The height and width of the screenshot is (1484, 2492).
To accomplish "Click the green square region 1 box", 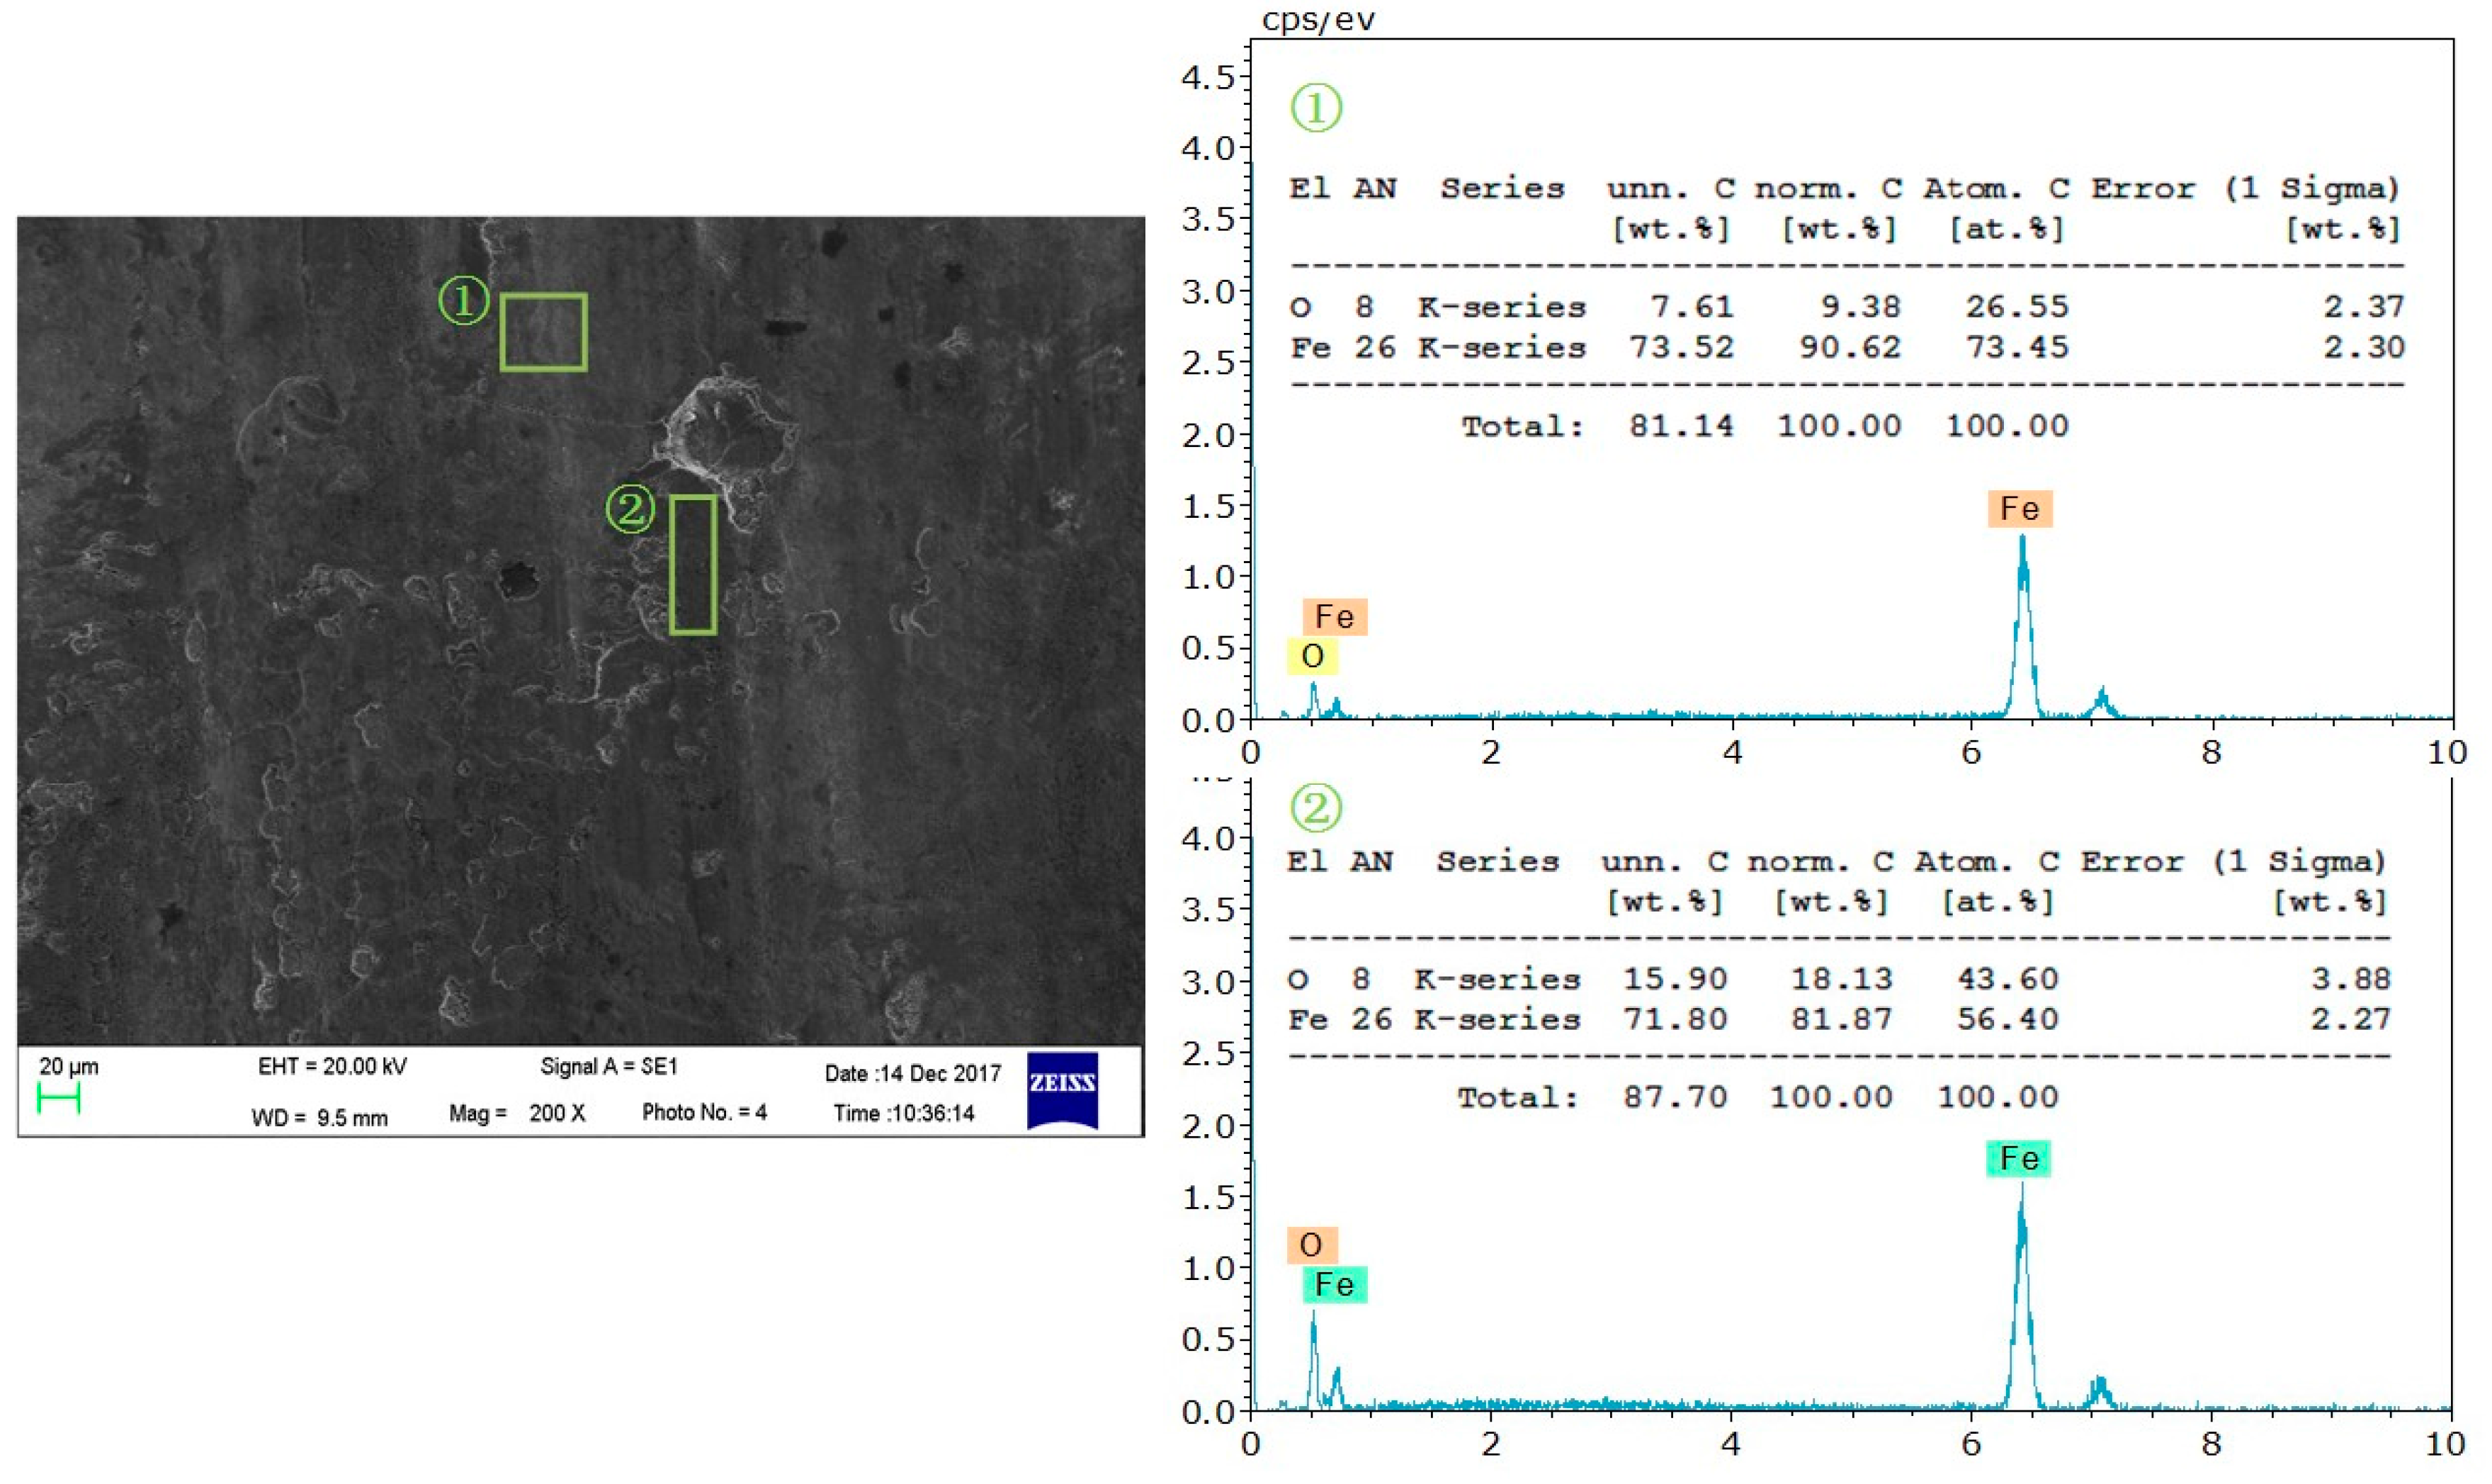I will 543,332.
